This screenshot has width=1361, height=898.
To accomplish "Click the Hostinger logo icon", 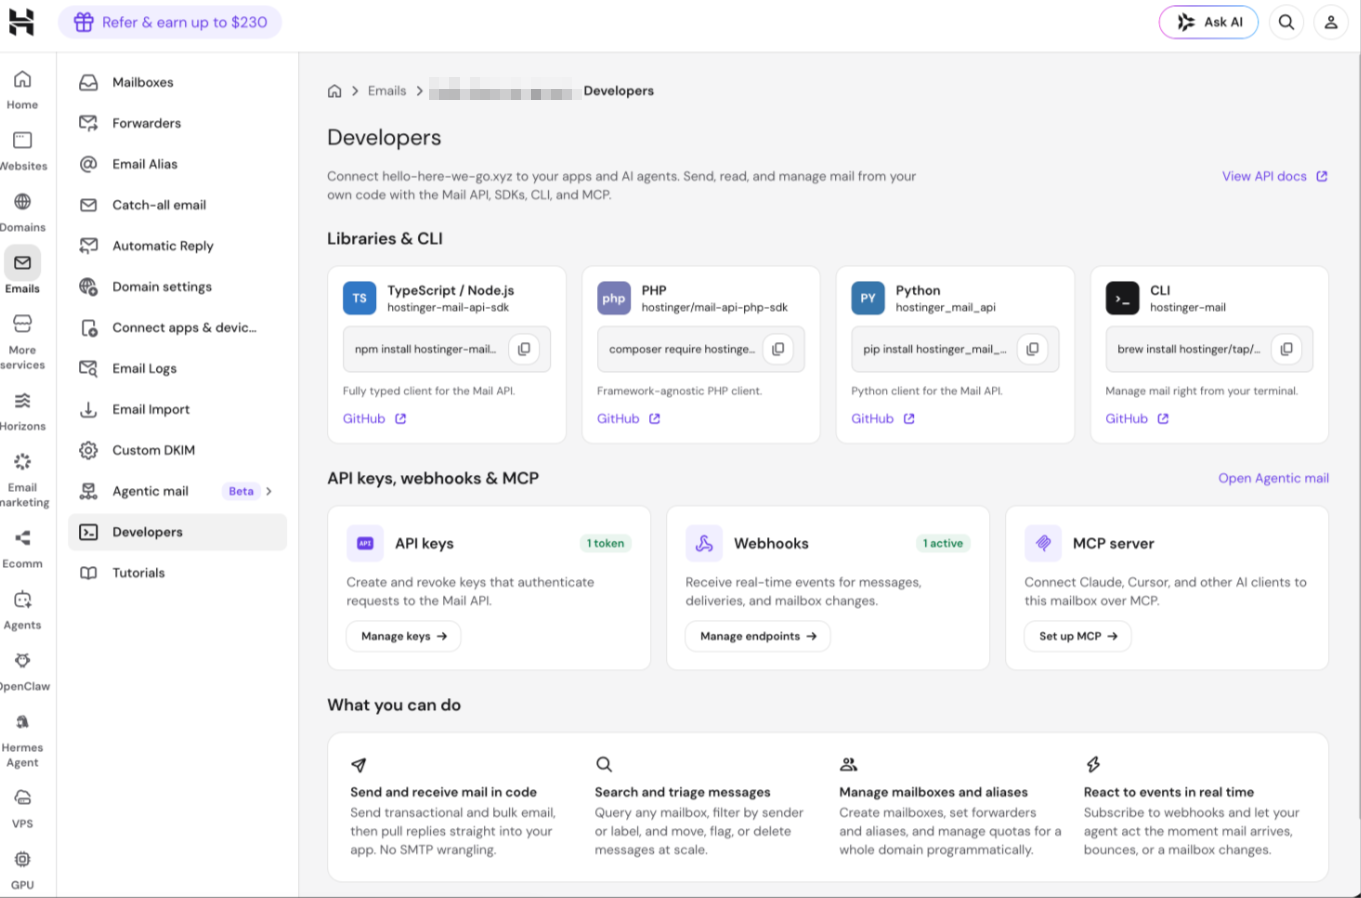I will (22, 22).
